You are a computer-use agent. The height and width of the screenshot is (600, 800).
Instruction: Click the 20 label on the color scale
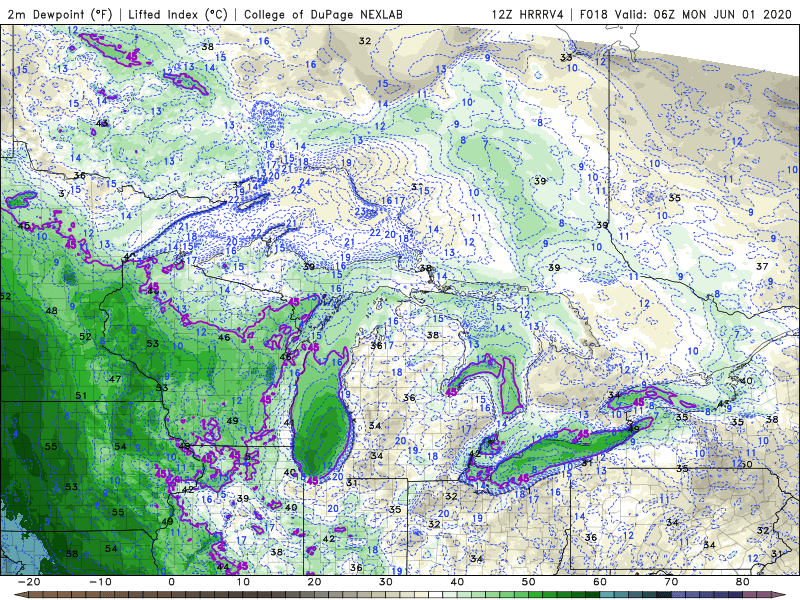click(x=314, y=582)
